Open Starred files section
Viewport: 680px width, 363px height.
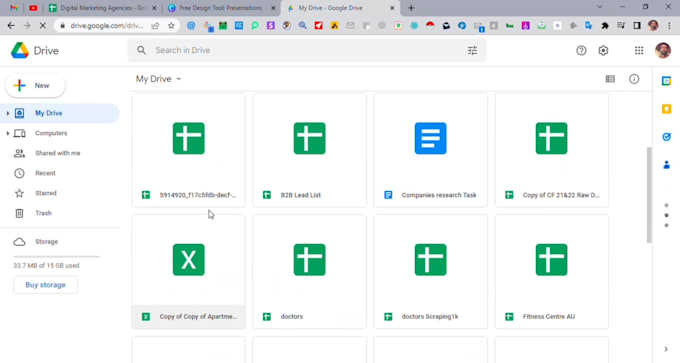point(46,193)
